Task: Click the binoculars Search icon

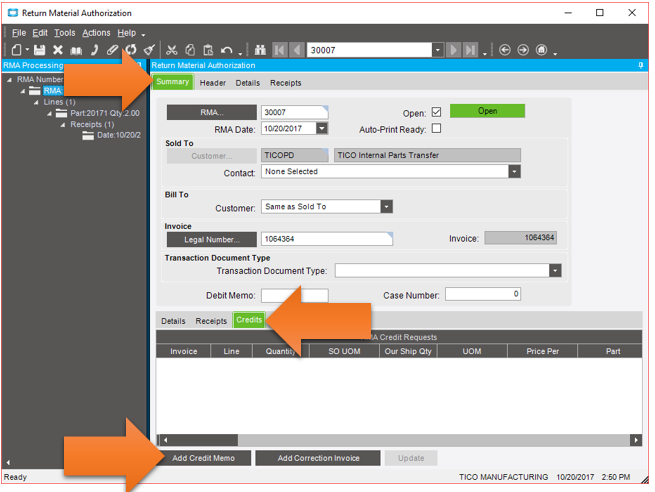Action: (x=260, y=50)
